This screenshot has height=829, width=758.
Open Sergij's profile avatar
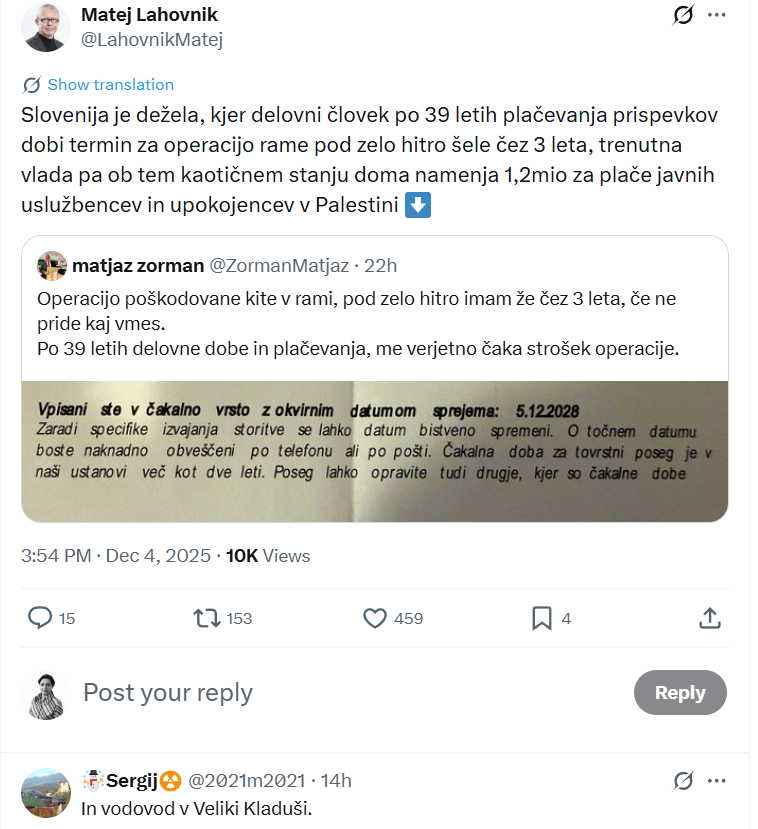[46, 793]
